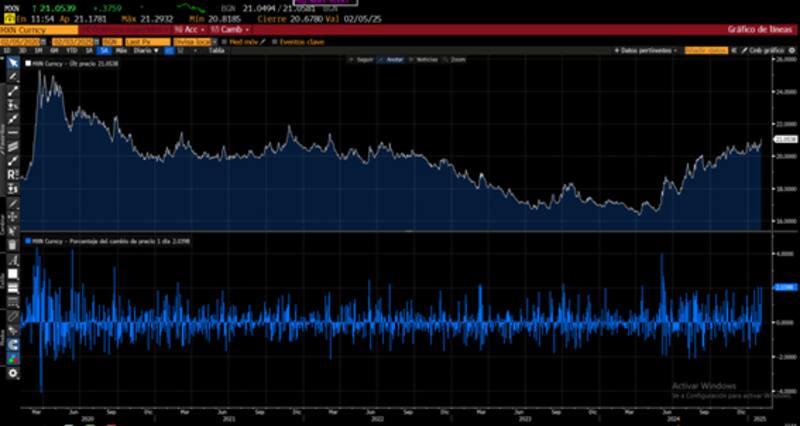Click the blue color swatch of the percentage change legend
The height and width of the screenshot is (426, 800).
(27, 242)
